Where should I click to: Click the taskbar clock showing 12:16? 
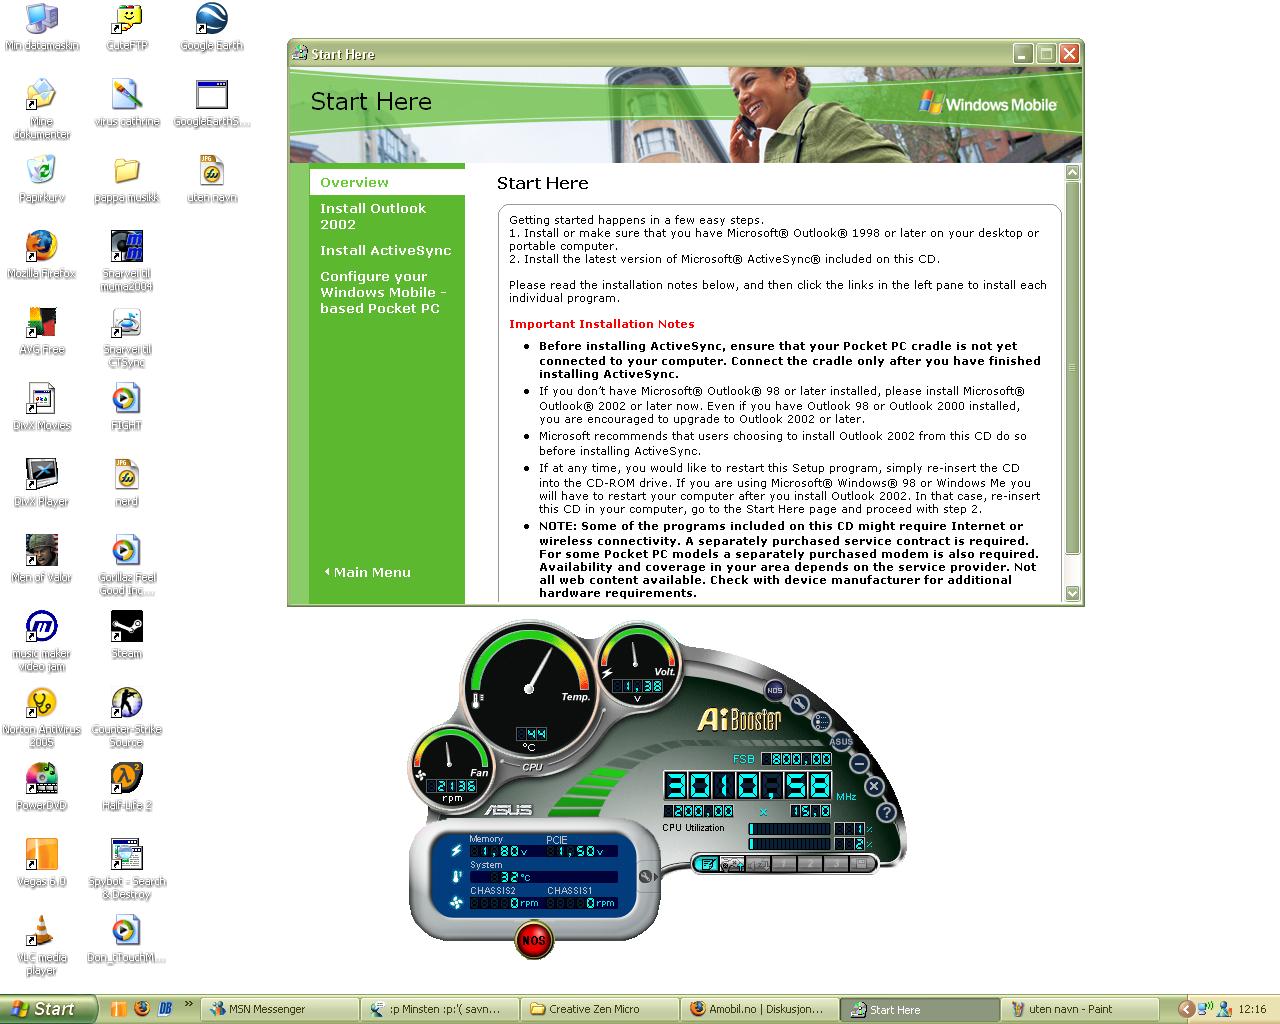tap(1252, 1009)
